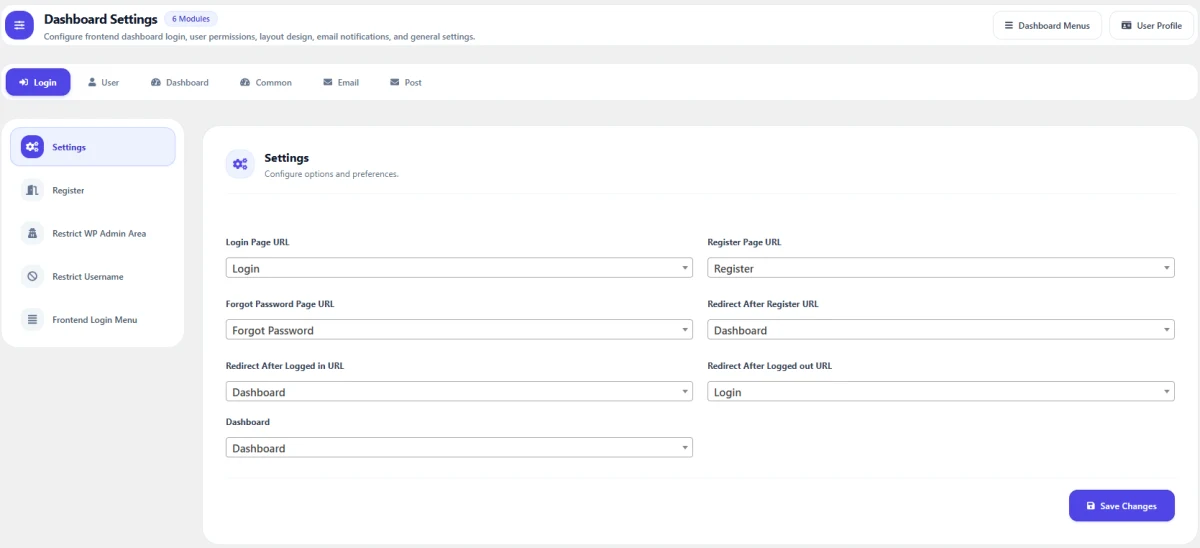Expand Redirect After Register URL dropdown
This screenshot has height=548, width=1200.
tap(941, 330)
